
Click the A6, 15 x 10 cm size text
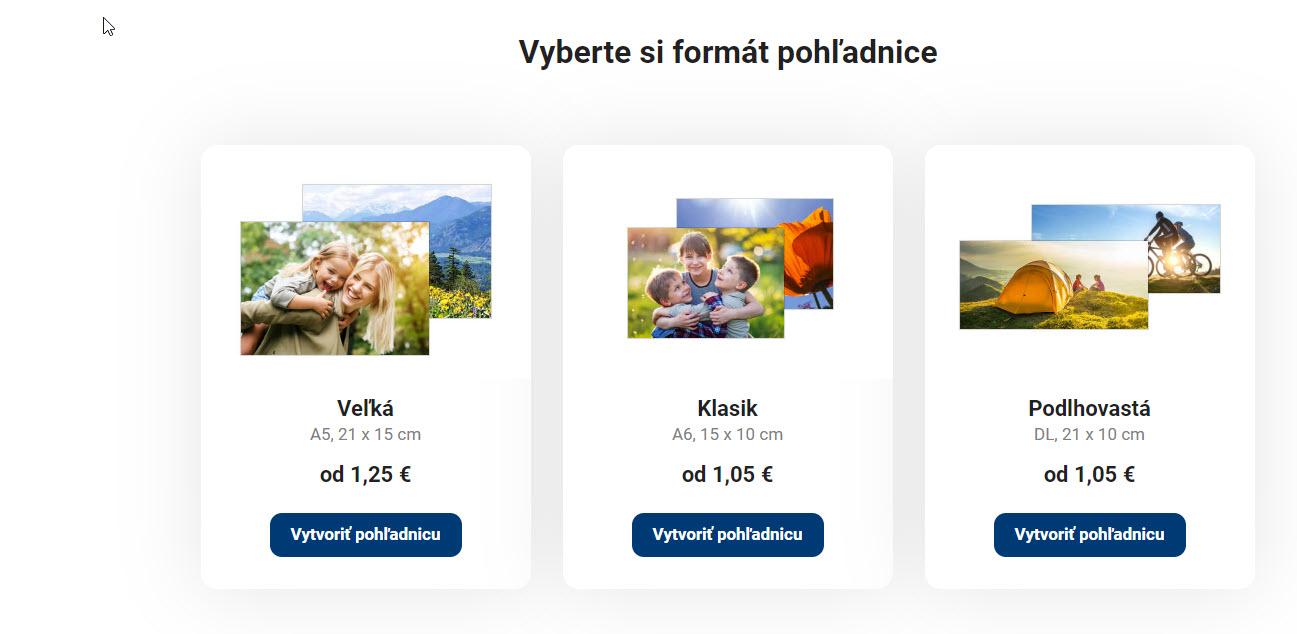pos(727,435)
